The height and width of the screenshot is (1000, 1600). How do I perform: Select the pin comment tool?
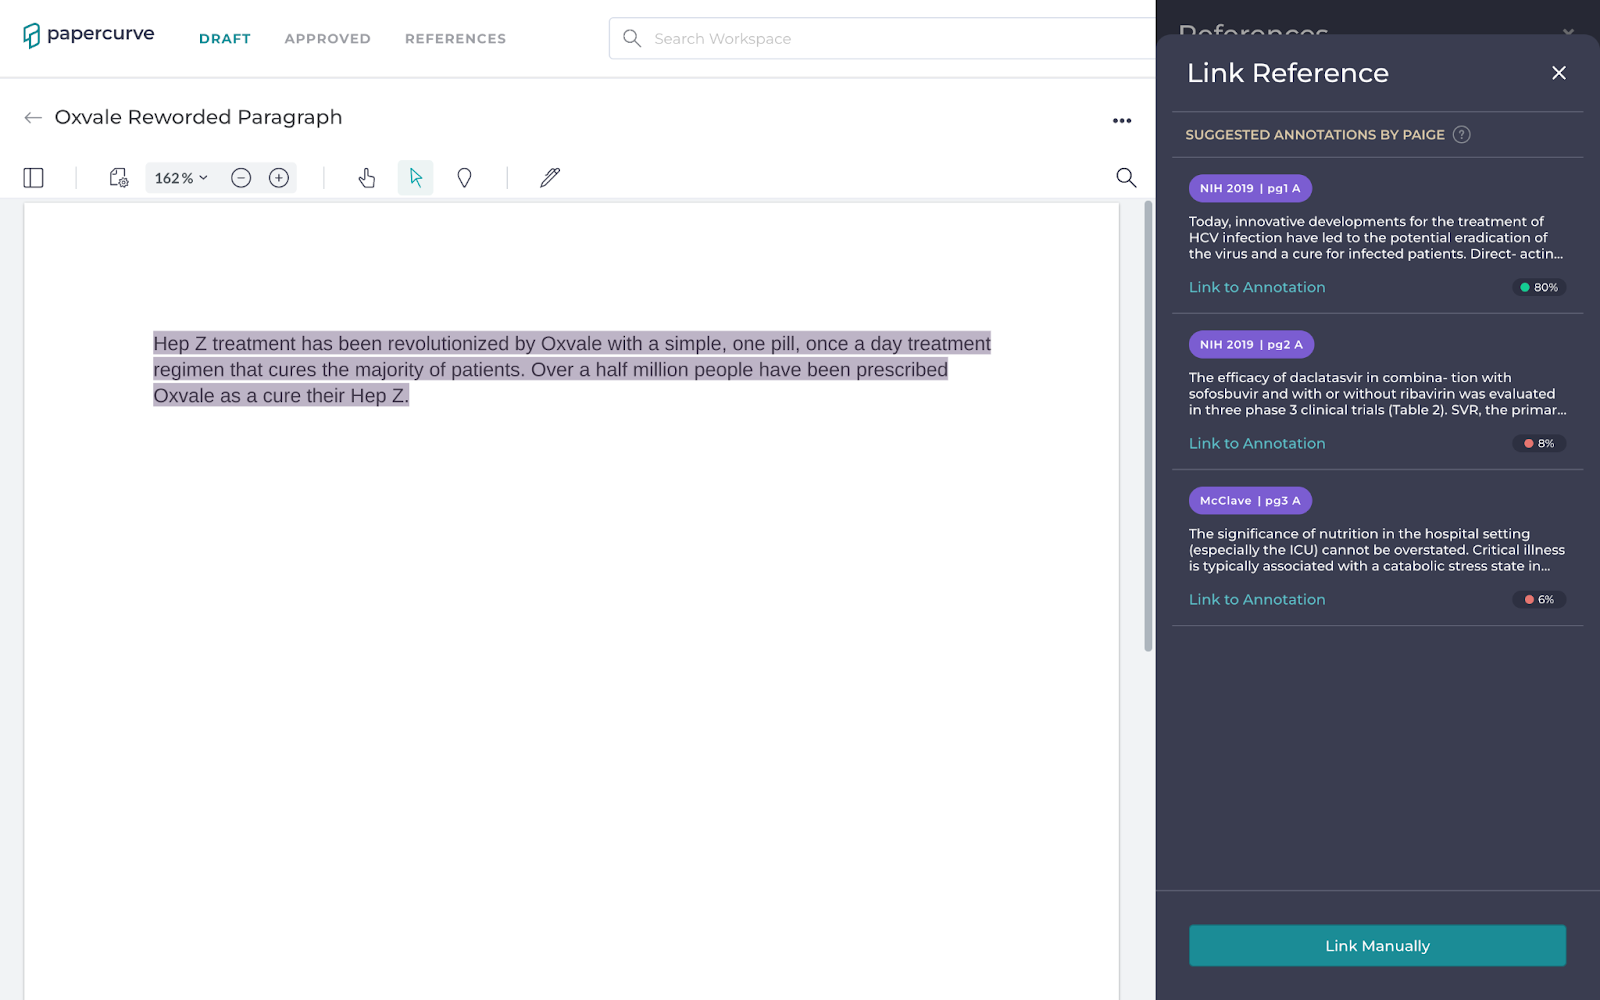464,178
